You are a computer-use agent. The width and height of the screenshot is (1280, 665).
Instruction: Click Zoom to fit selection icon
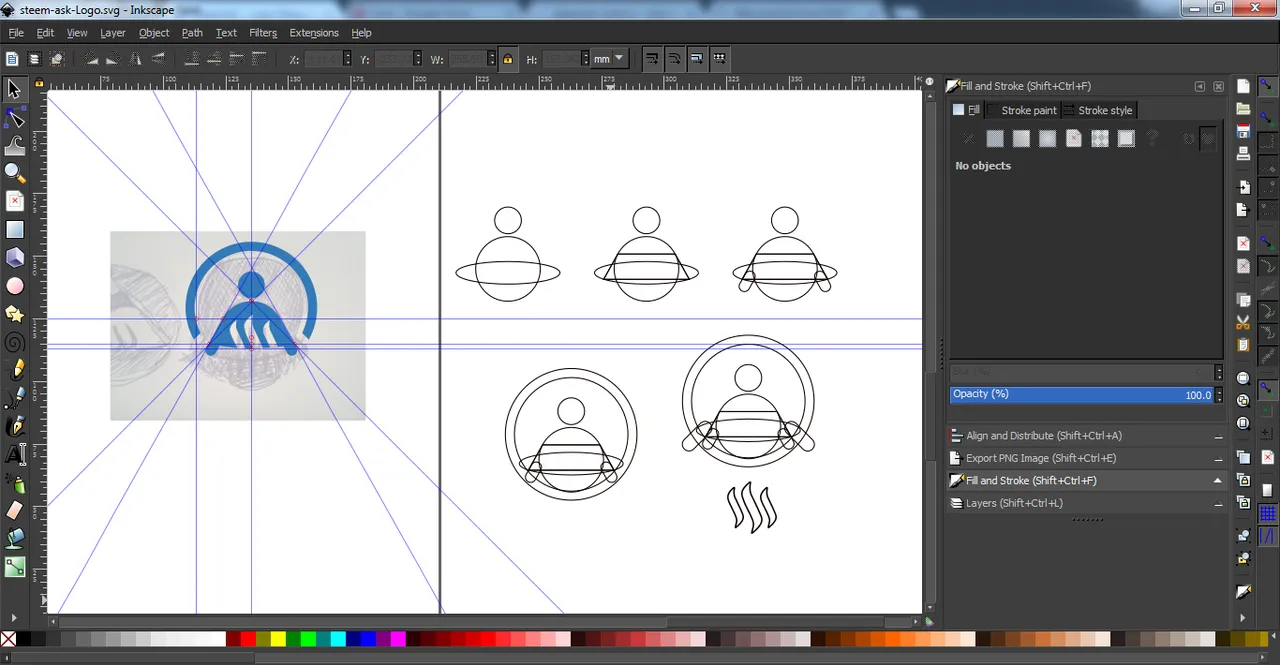[x=1243, y=378]
